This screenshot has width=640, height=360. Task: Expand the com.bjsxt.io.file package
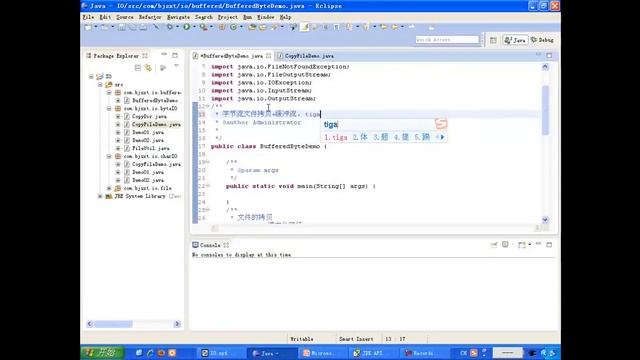(x=109, y=188)
